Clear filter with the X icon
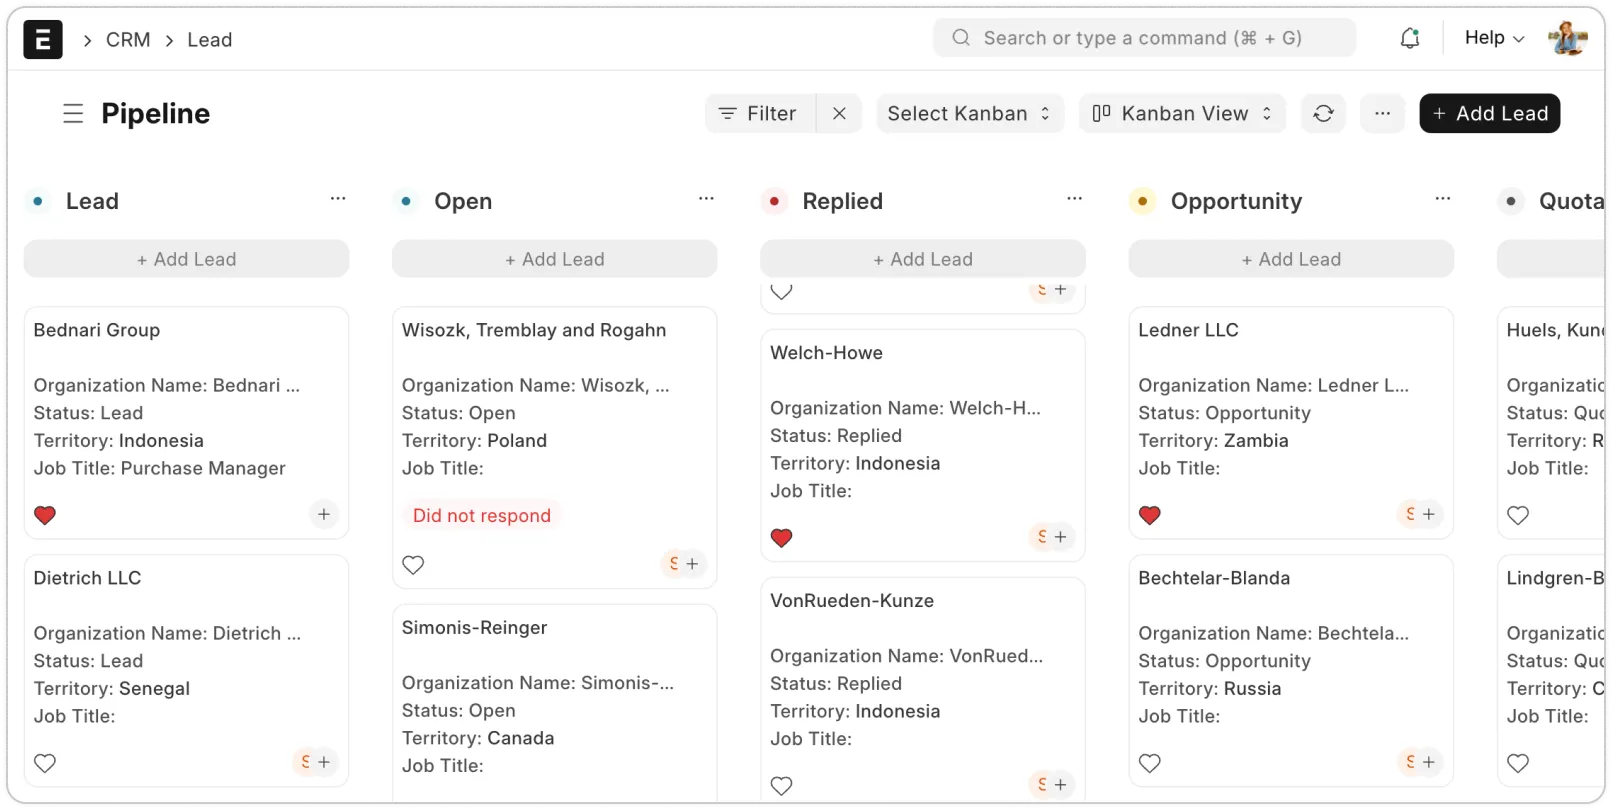This screenshot has width=1612, height=810. click(x=839, y=114)
